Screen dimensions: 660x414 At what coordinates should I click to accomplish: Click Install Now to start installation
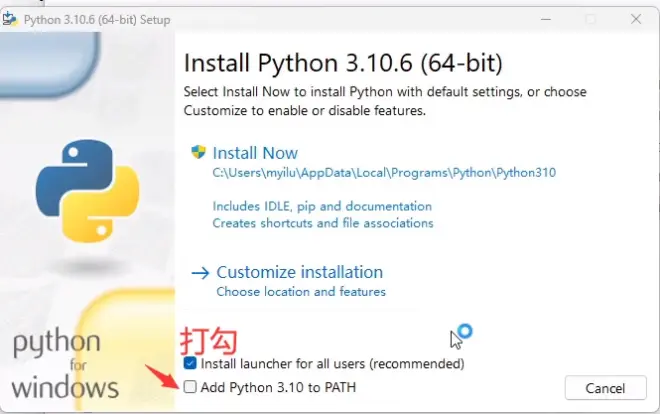click(255, 153)
